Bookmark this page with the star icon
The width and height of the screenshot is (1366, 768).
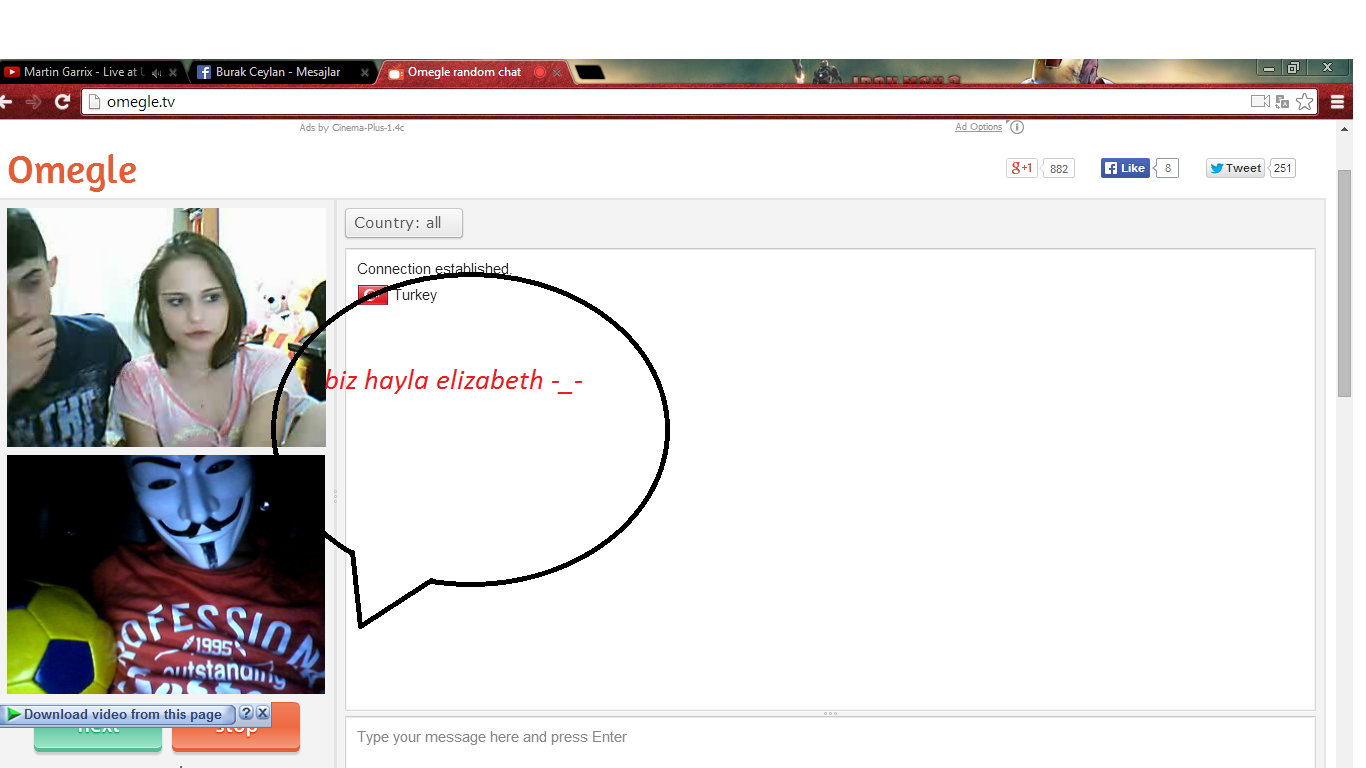(x=1304, y=101)
